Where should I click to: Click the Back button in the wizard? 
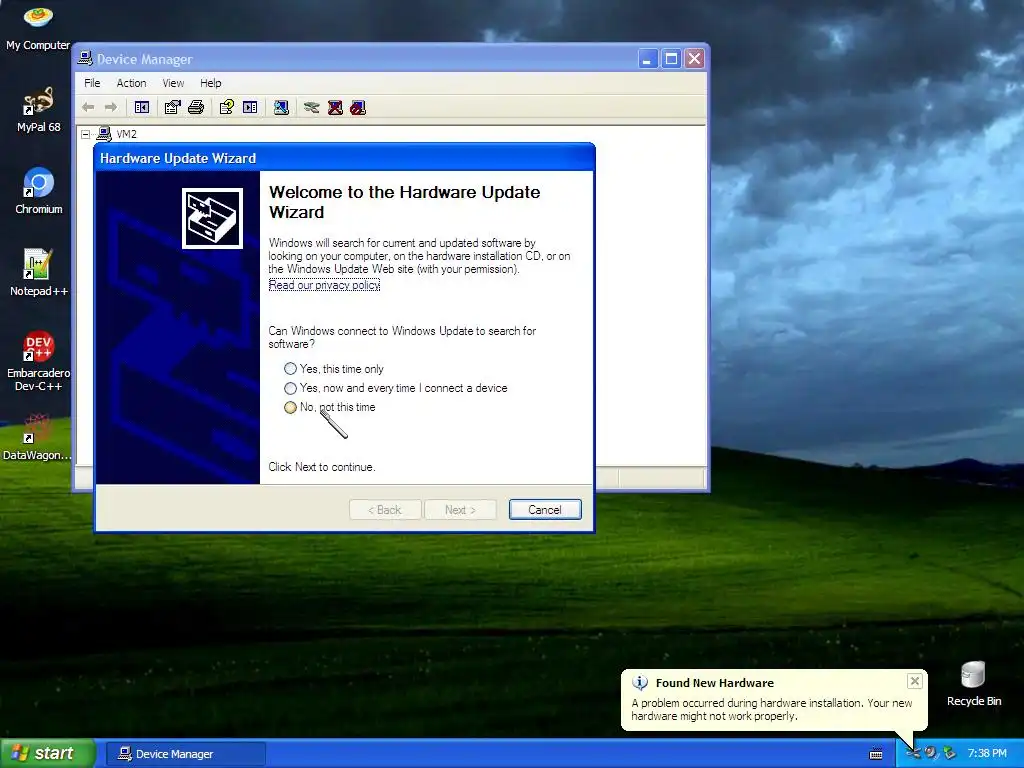[385, 509]
